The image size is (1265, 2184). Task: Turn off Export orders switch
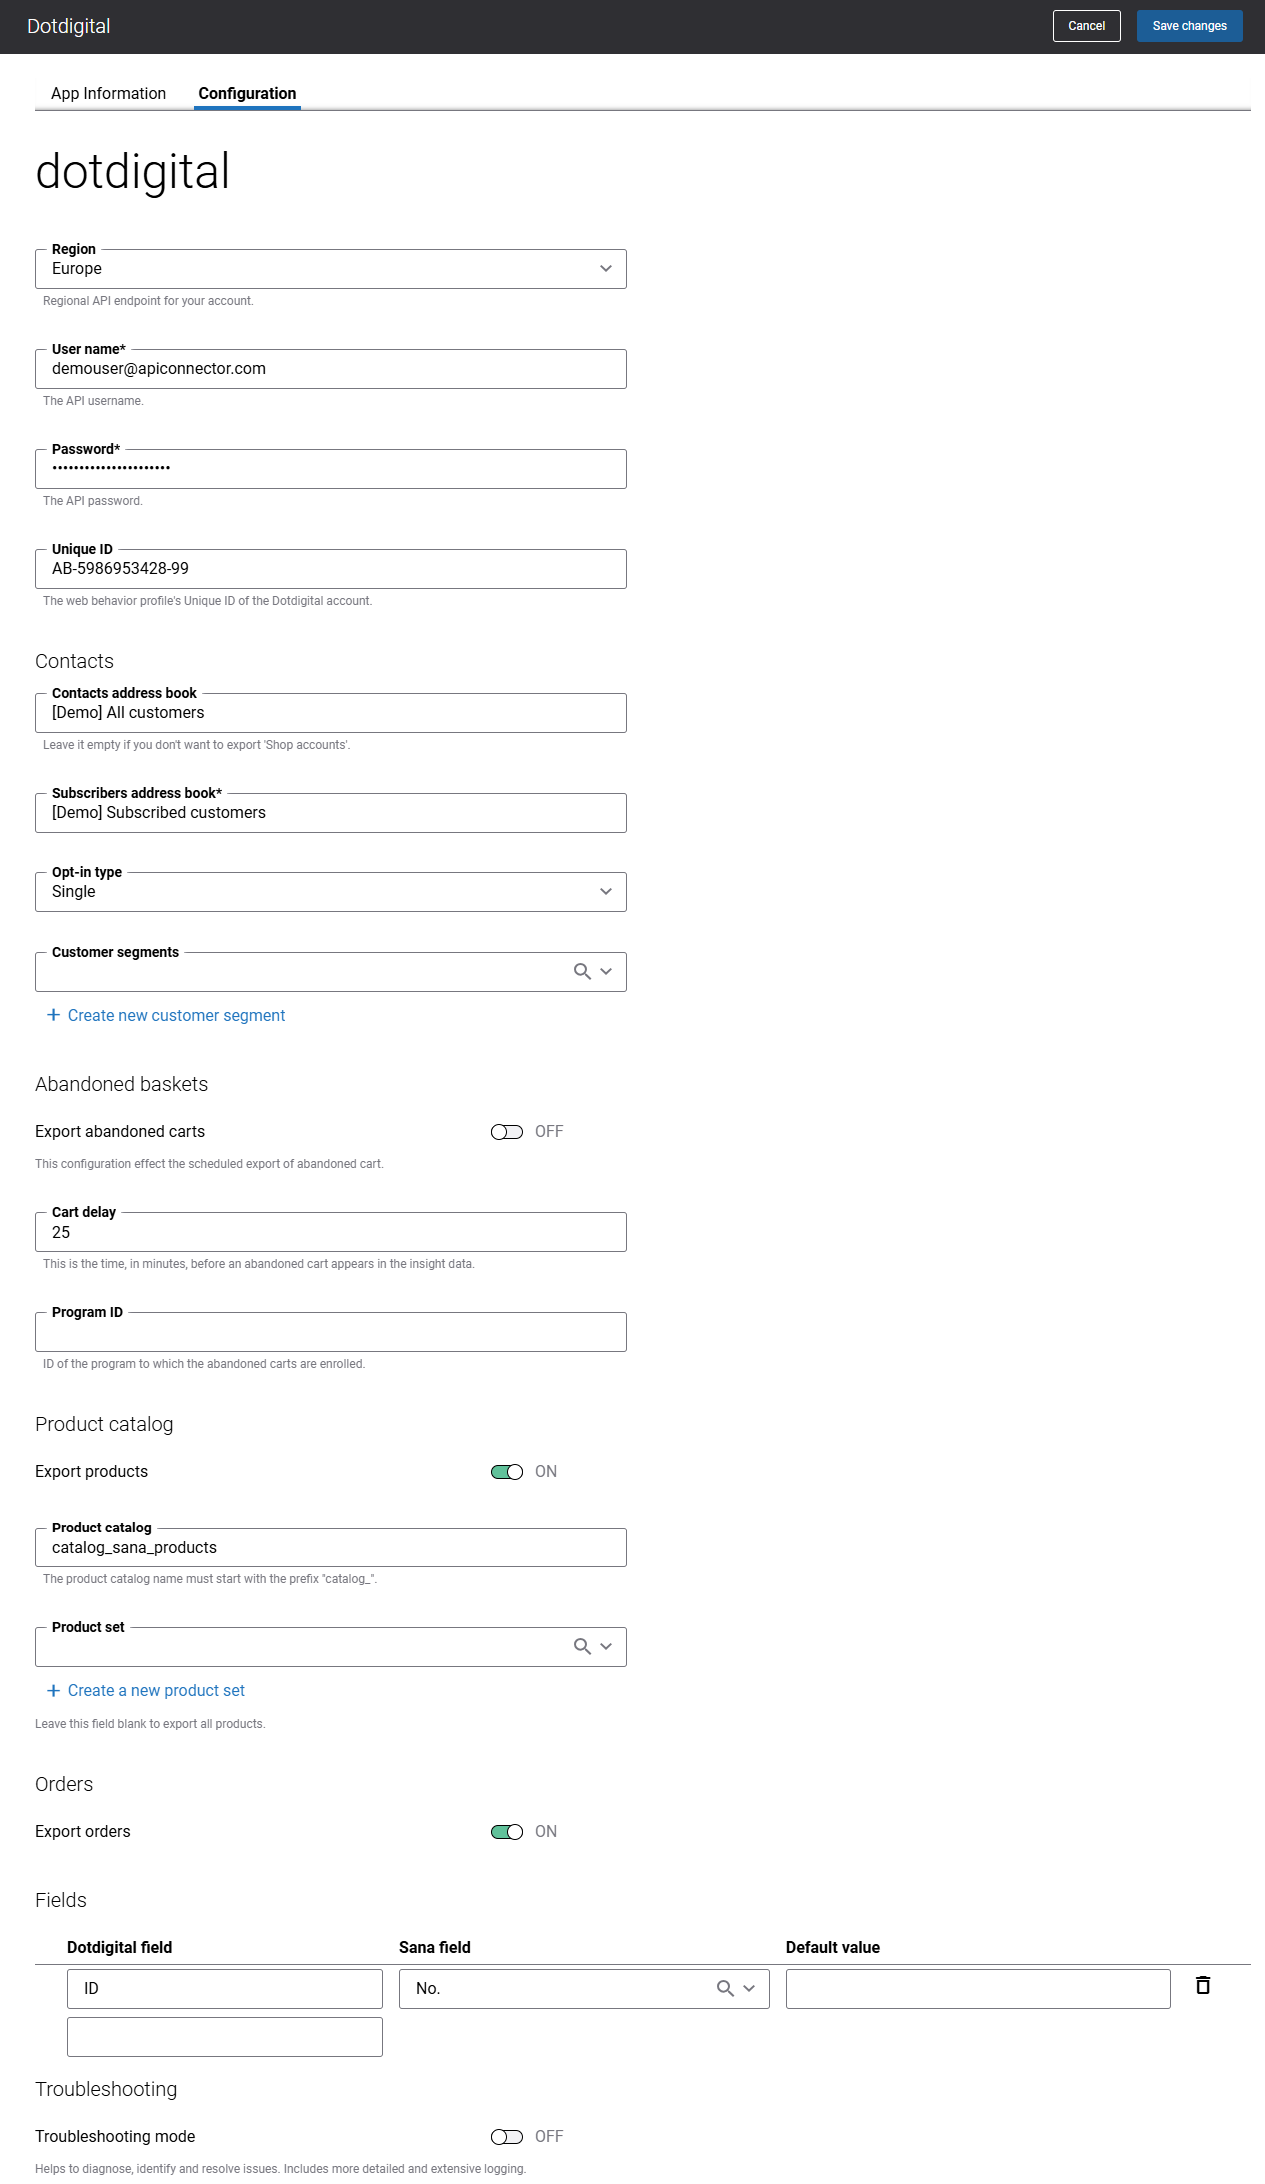click(507, 1832)
